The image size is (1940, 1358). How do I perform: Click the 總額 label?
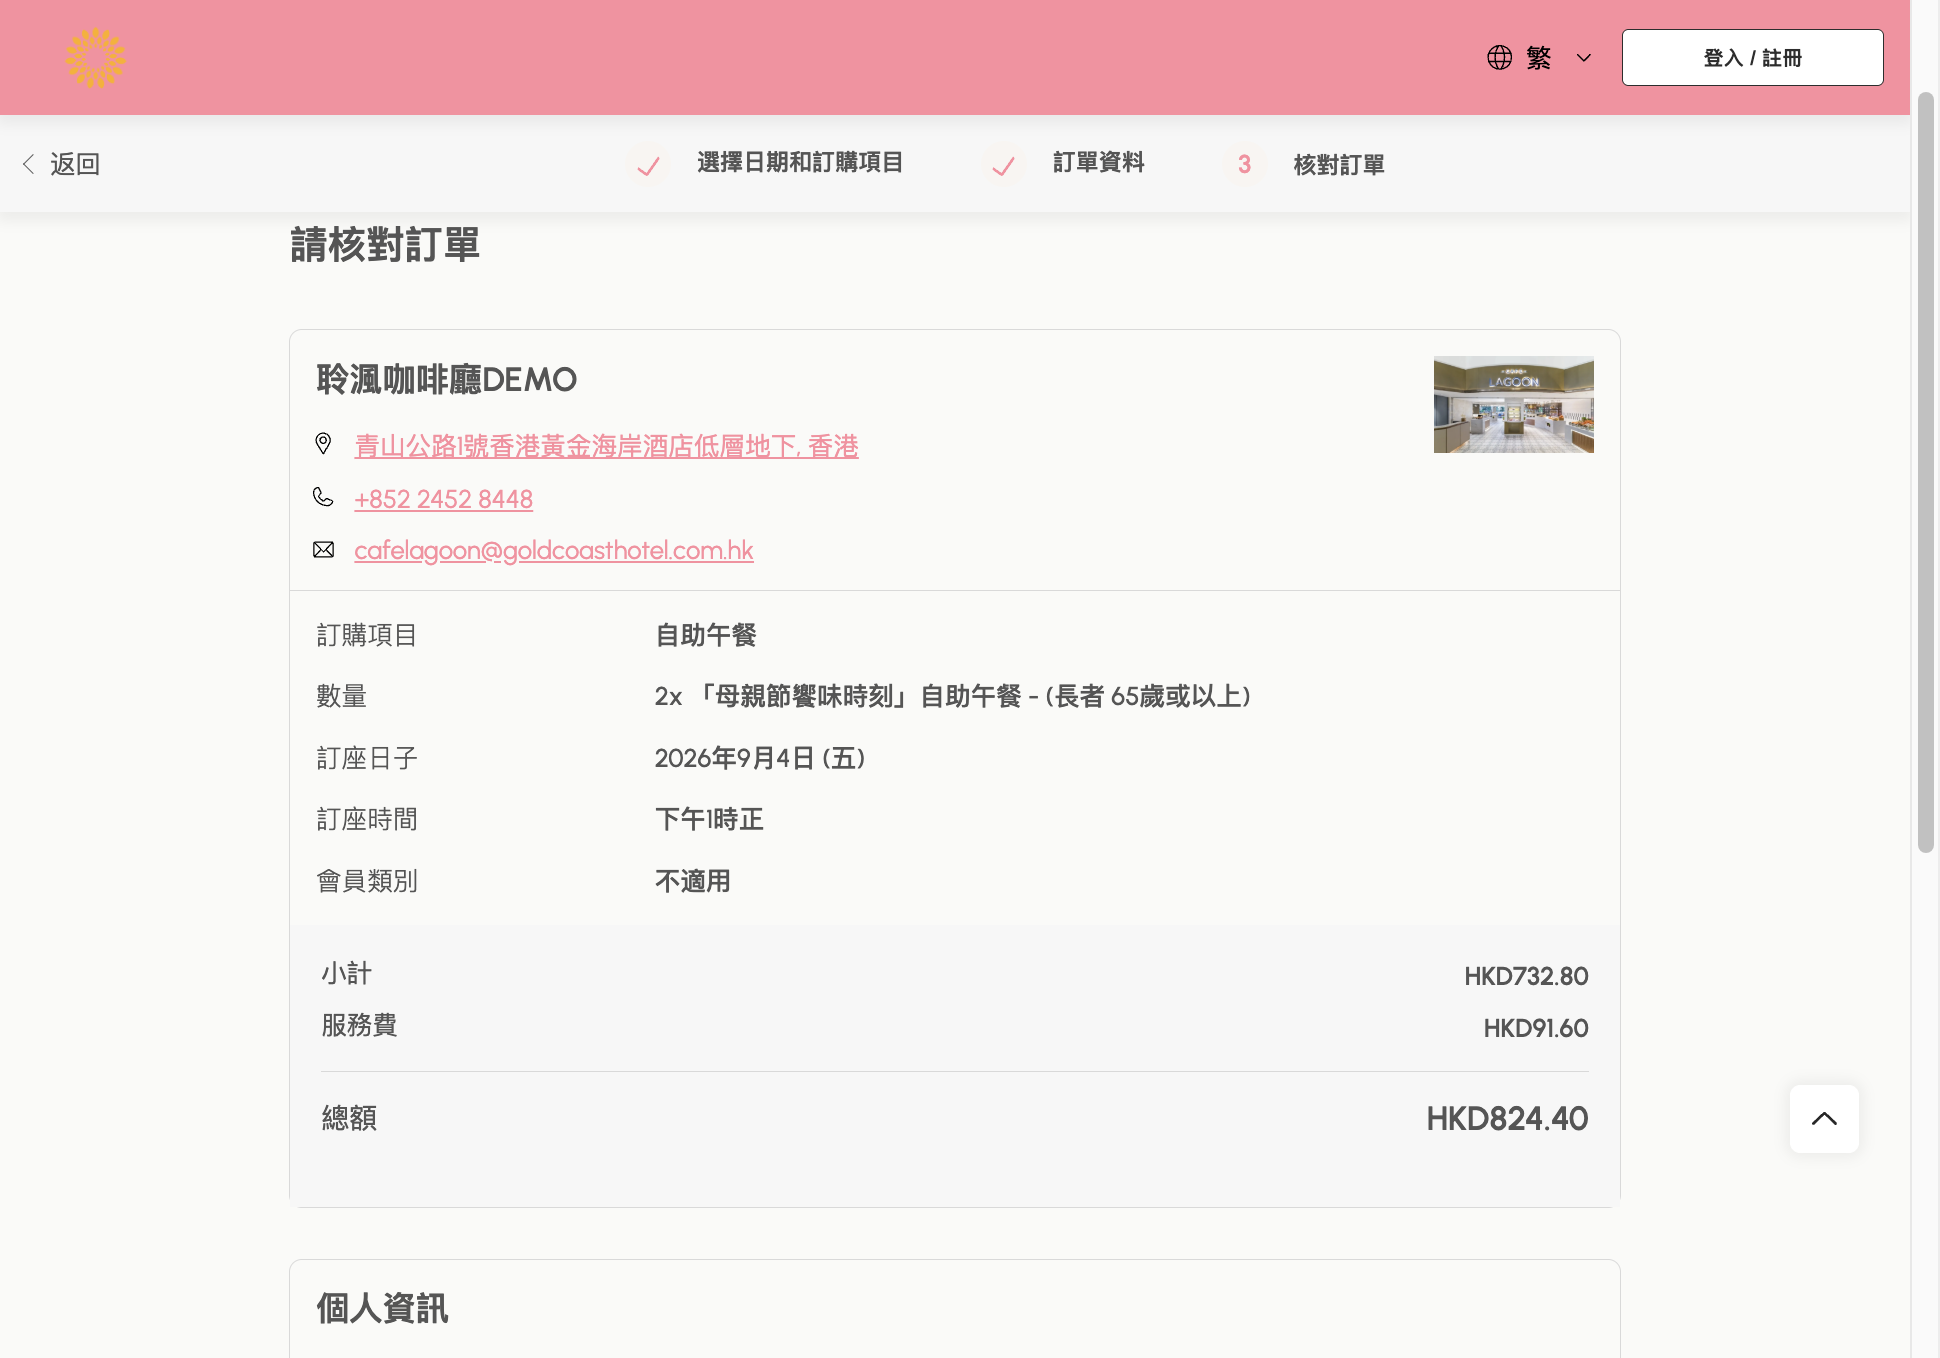349,1118
